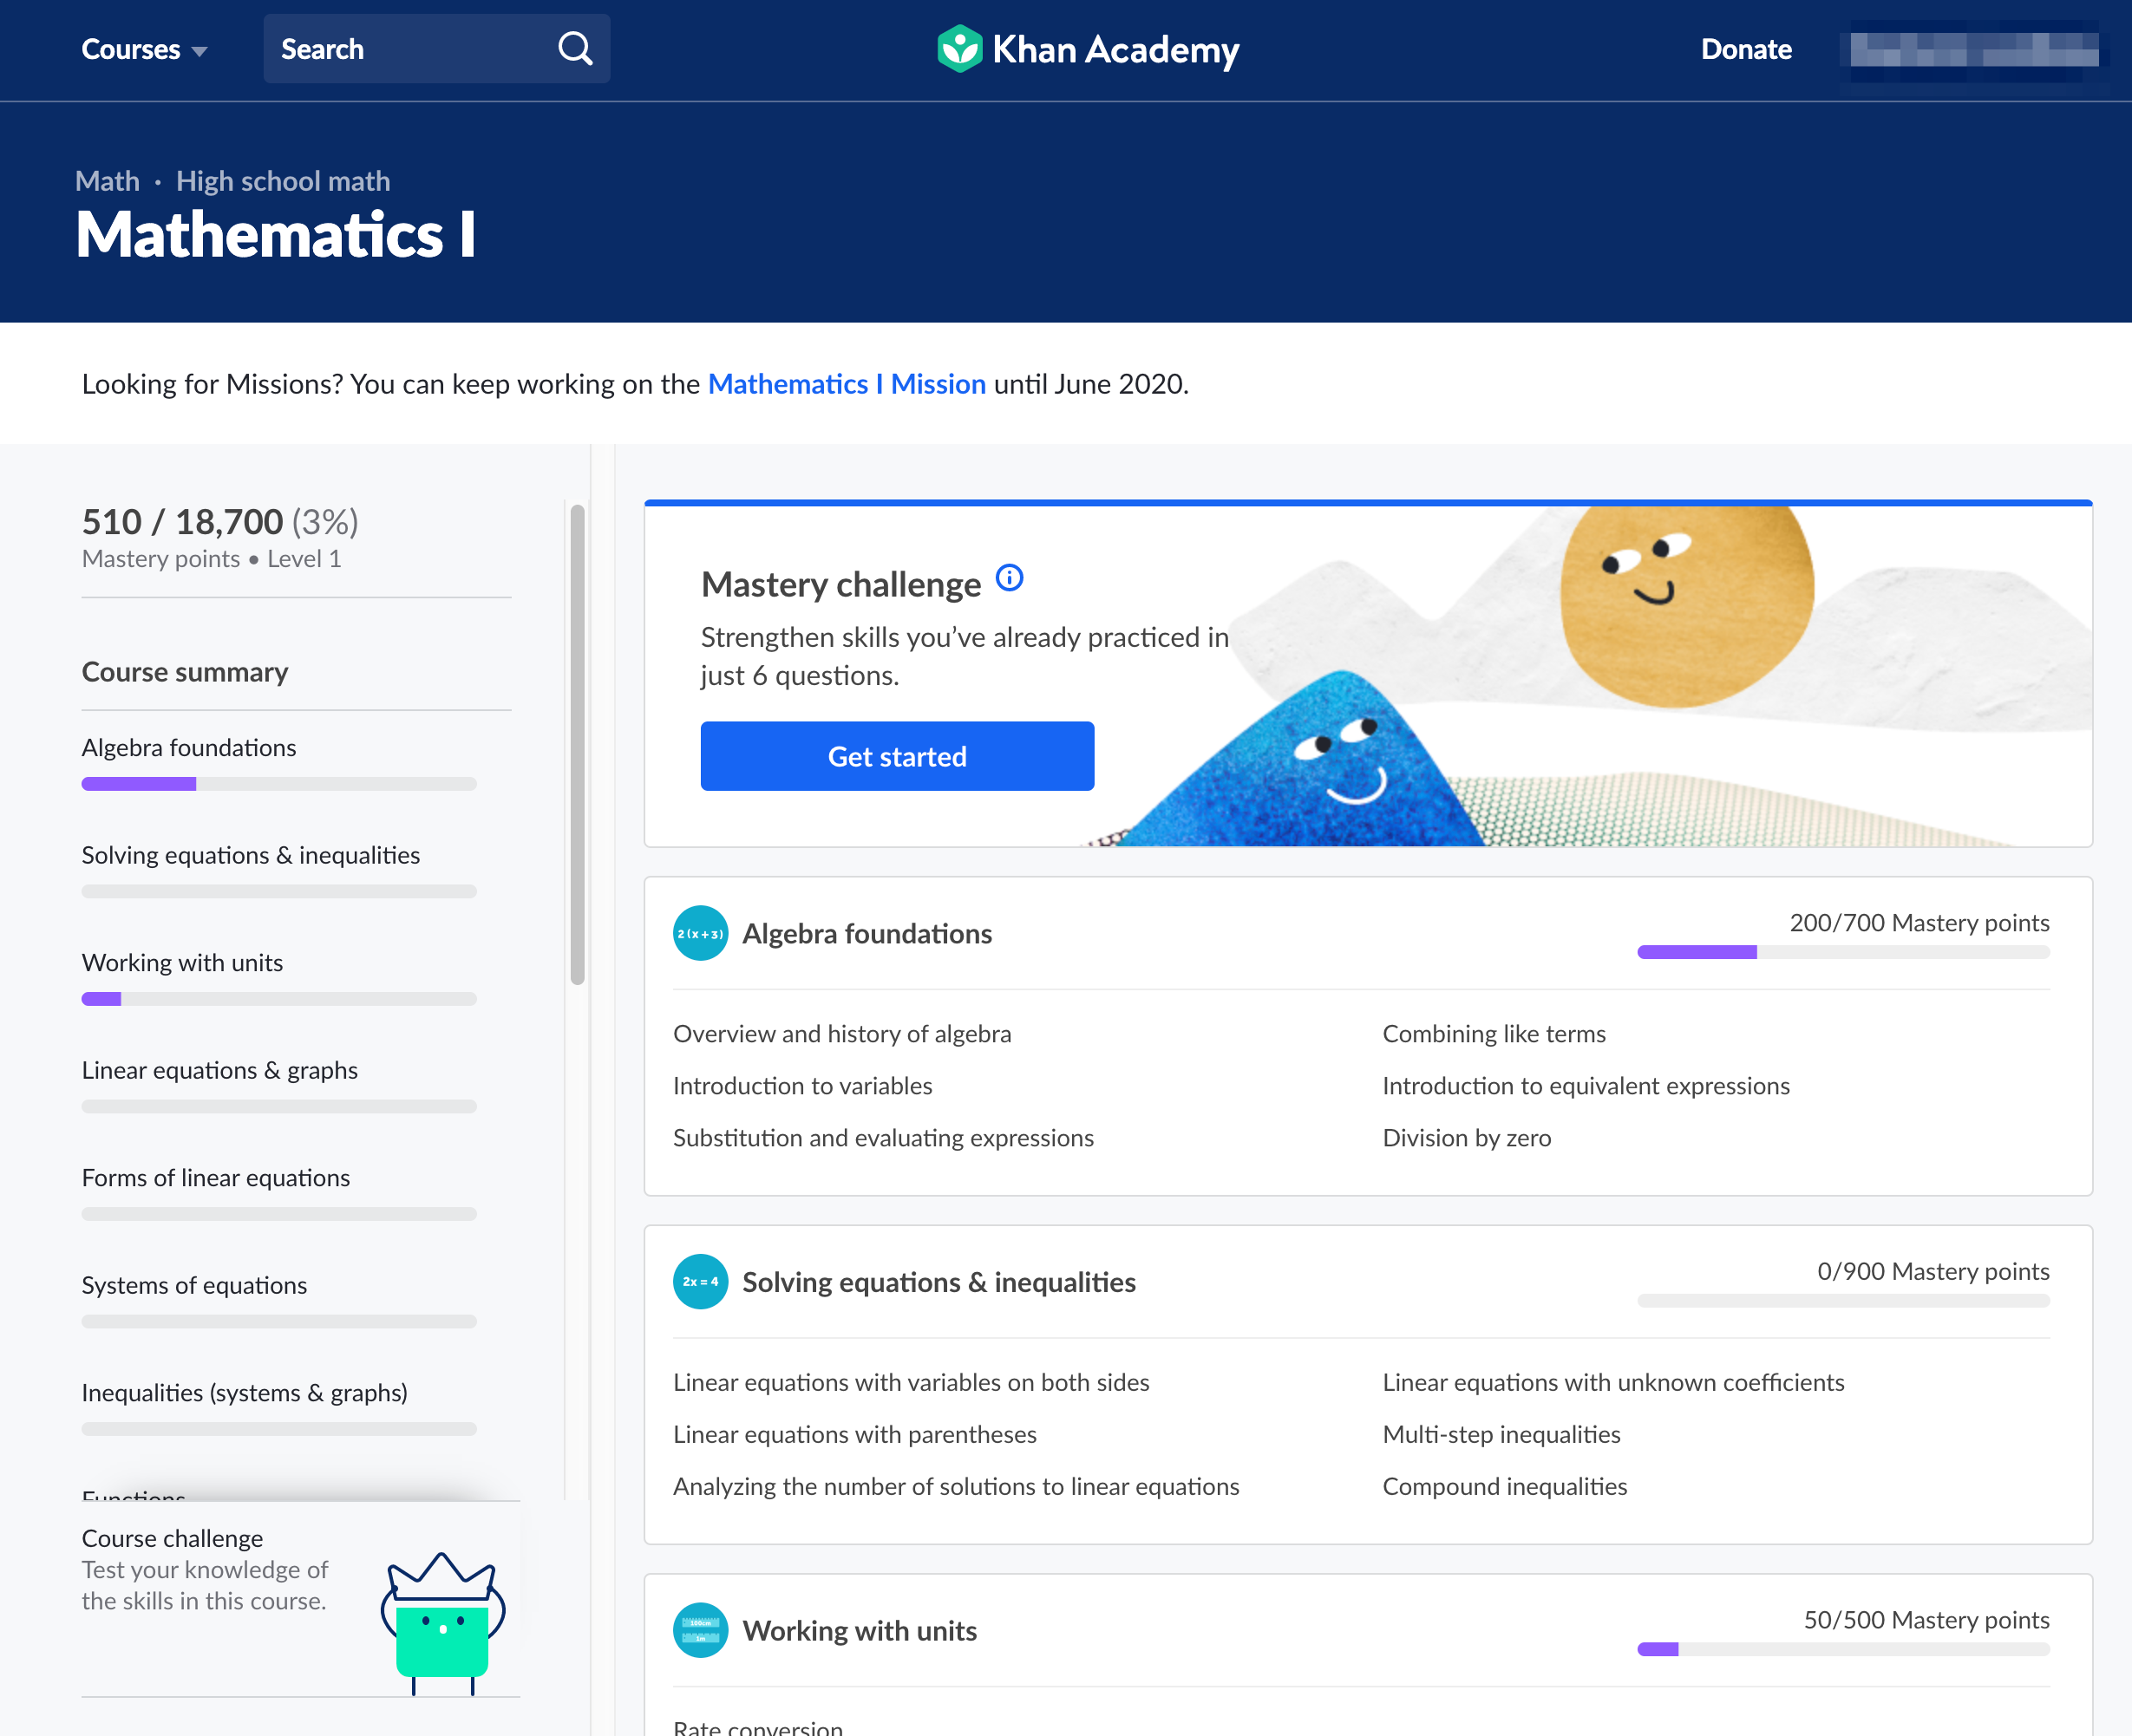Click the sidebar vertical scrollbar
Screen dimensions: 2132x1736
click(577, 745)
